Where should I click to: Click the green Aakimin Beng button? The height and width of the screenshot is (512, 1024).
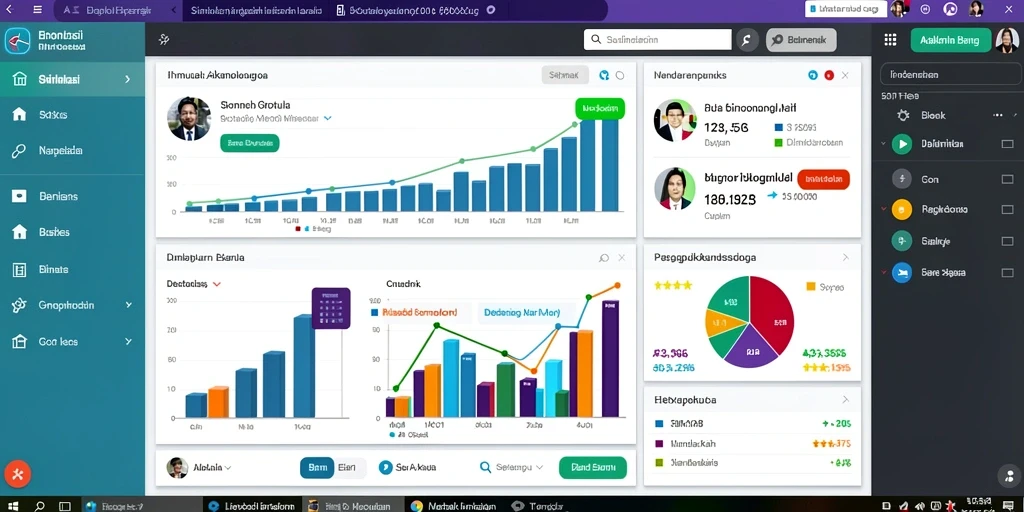[x=950, y=40]
